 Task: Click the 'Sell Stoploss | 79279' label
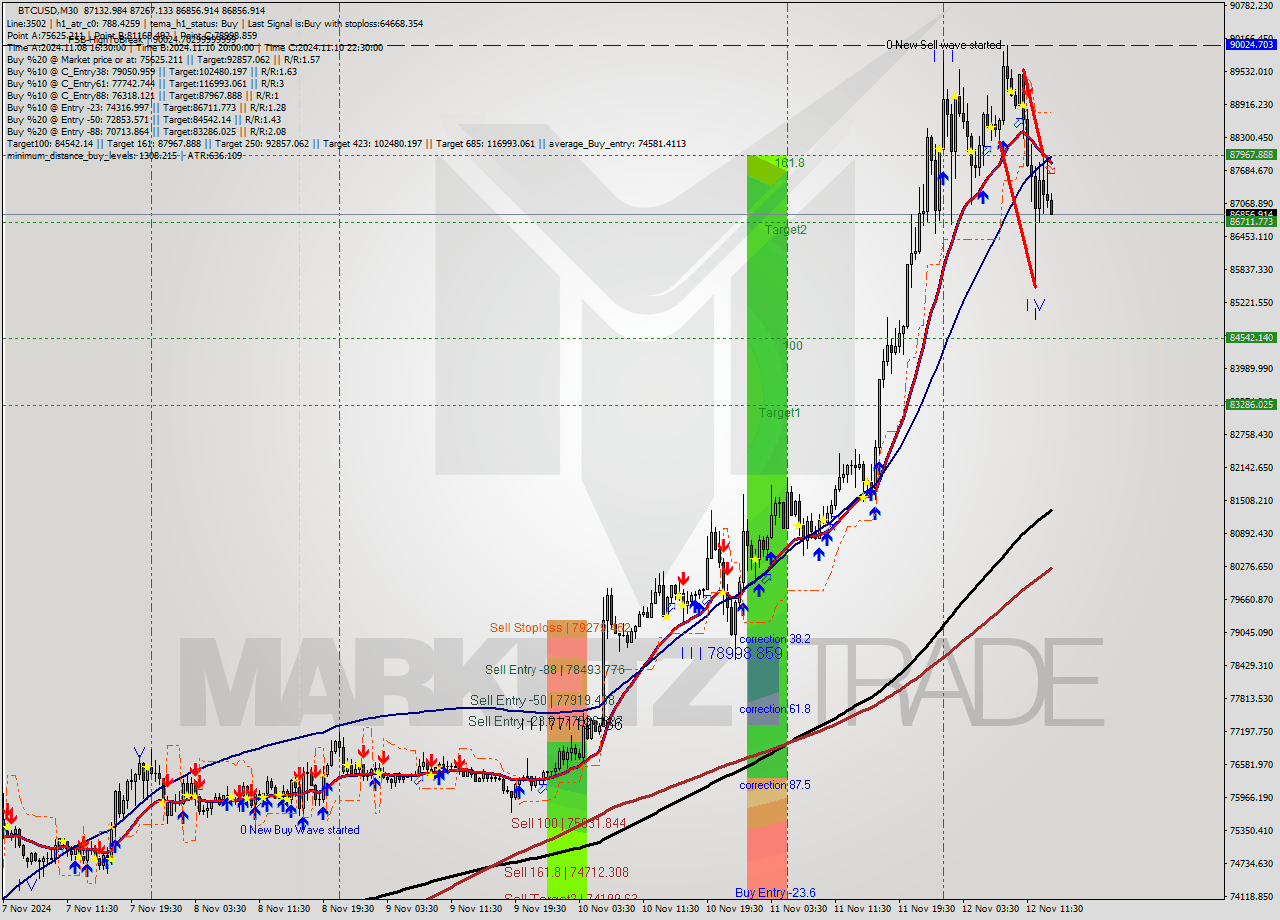click(558, 628)
